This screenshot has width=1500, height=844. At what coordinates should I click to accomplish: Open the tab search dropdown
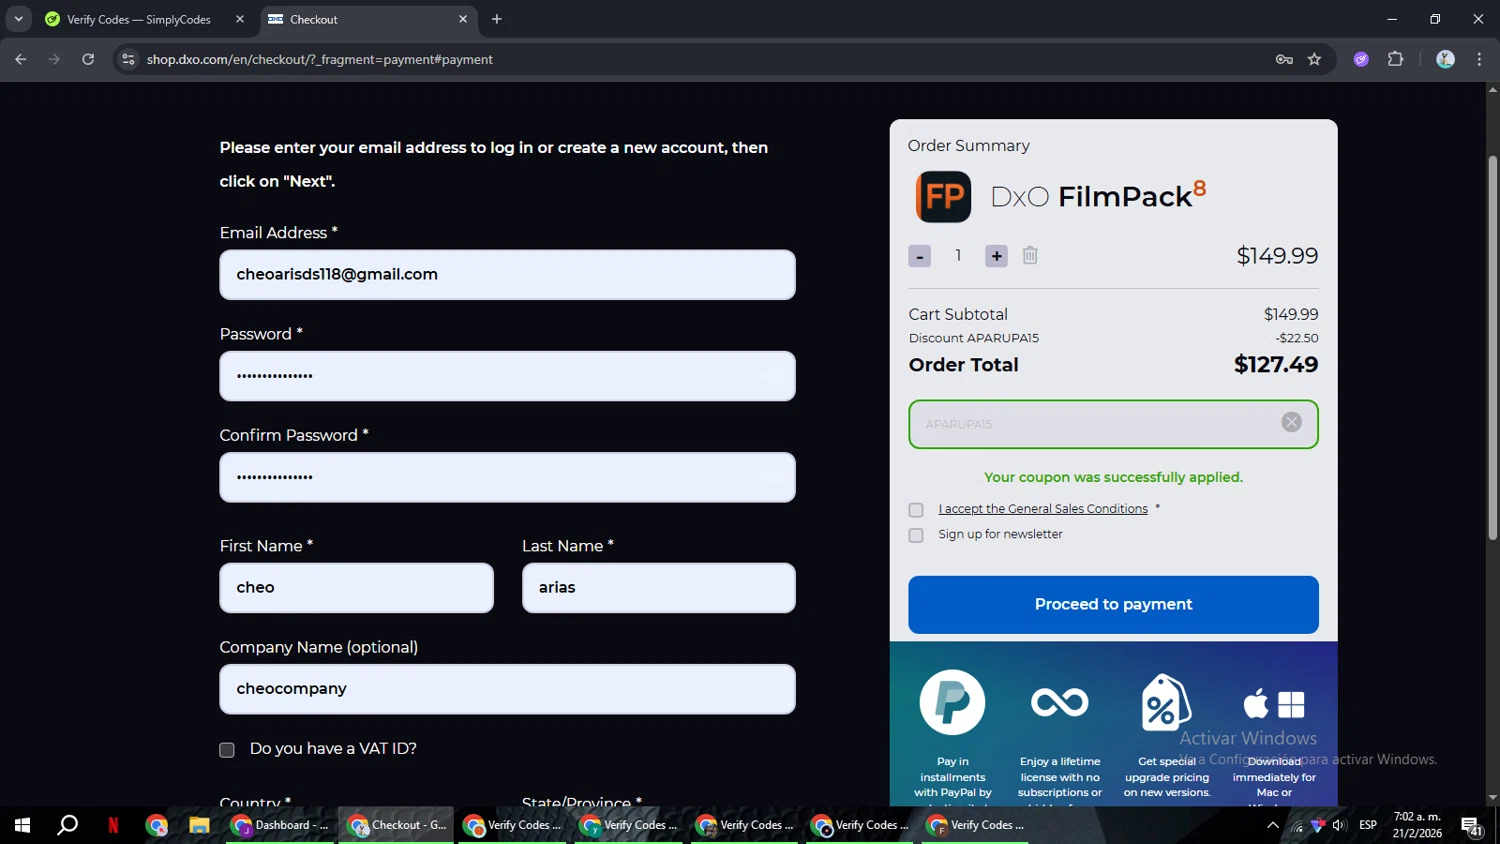pyautogui.click(x=18, y=19)
